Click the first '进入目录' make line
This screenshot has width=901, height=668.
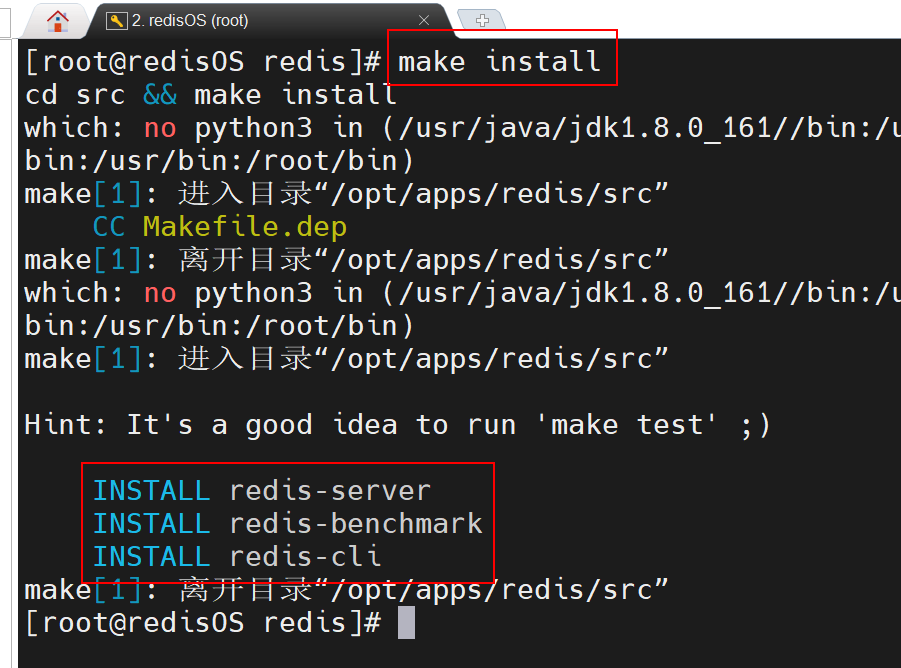point(346,194)
